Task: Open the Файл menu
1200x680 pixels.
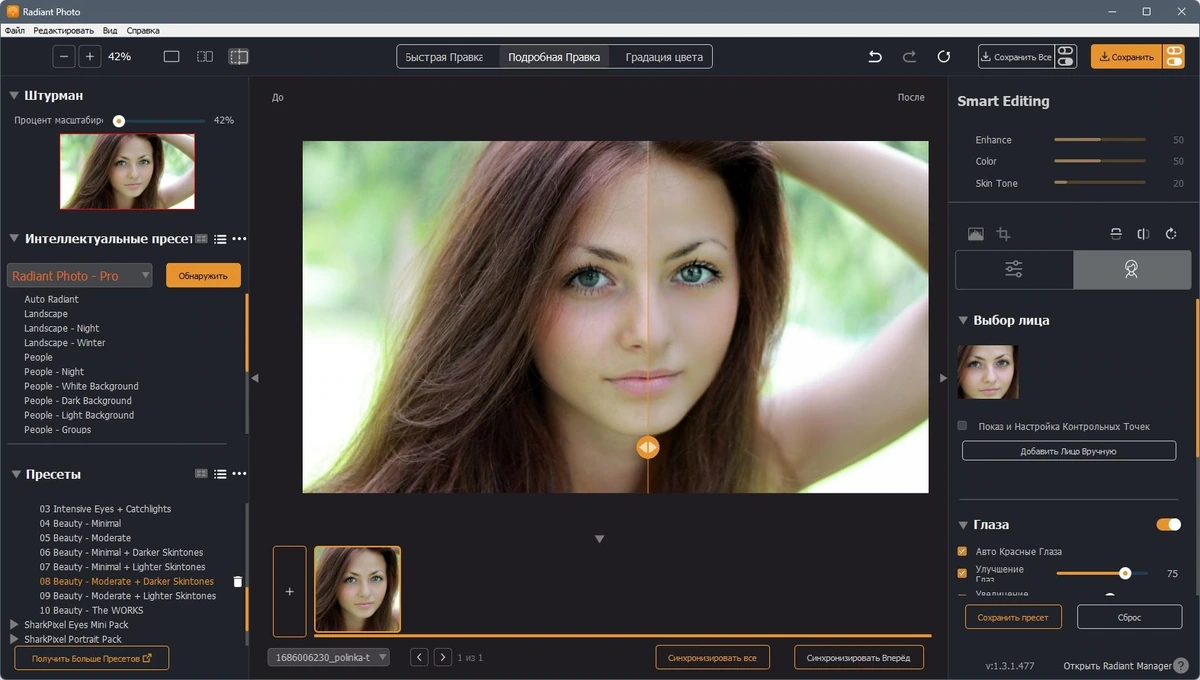Action: click(x=14, y=31)
